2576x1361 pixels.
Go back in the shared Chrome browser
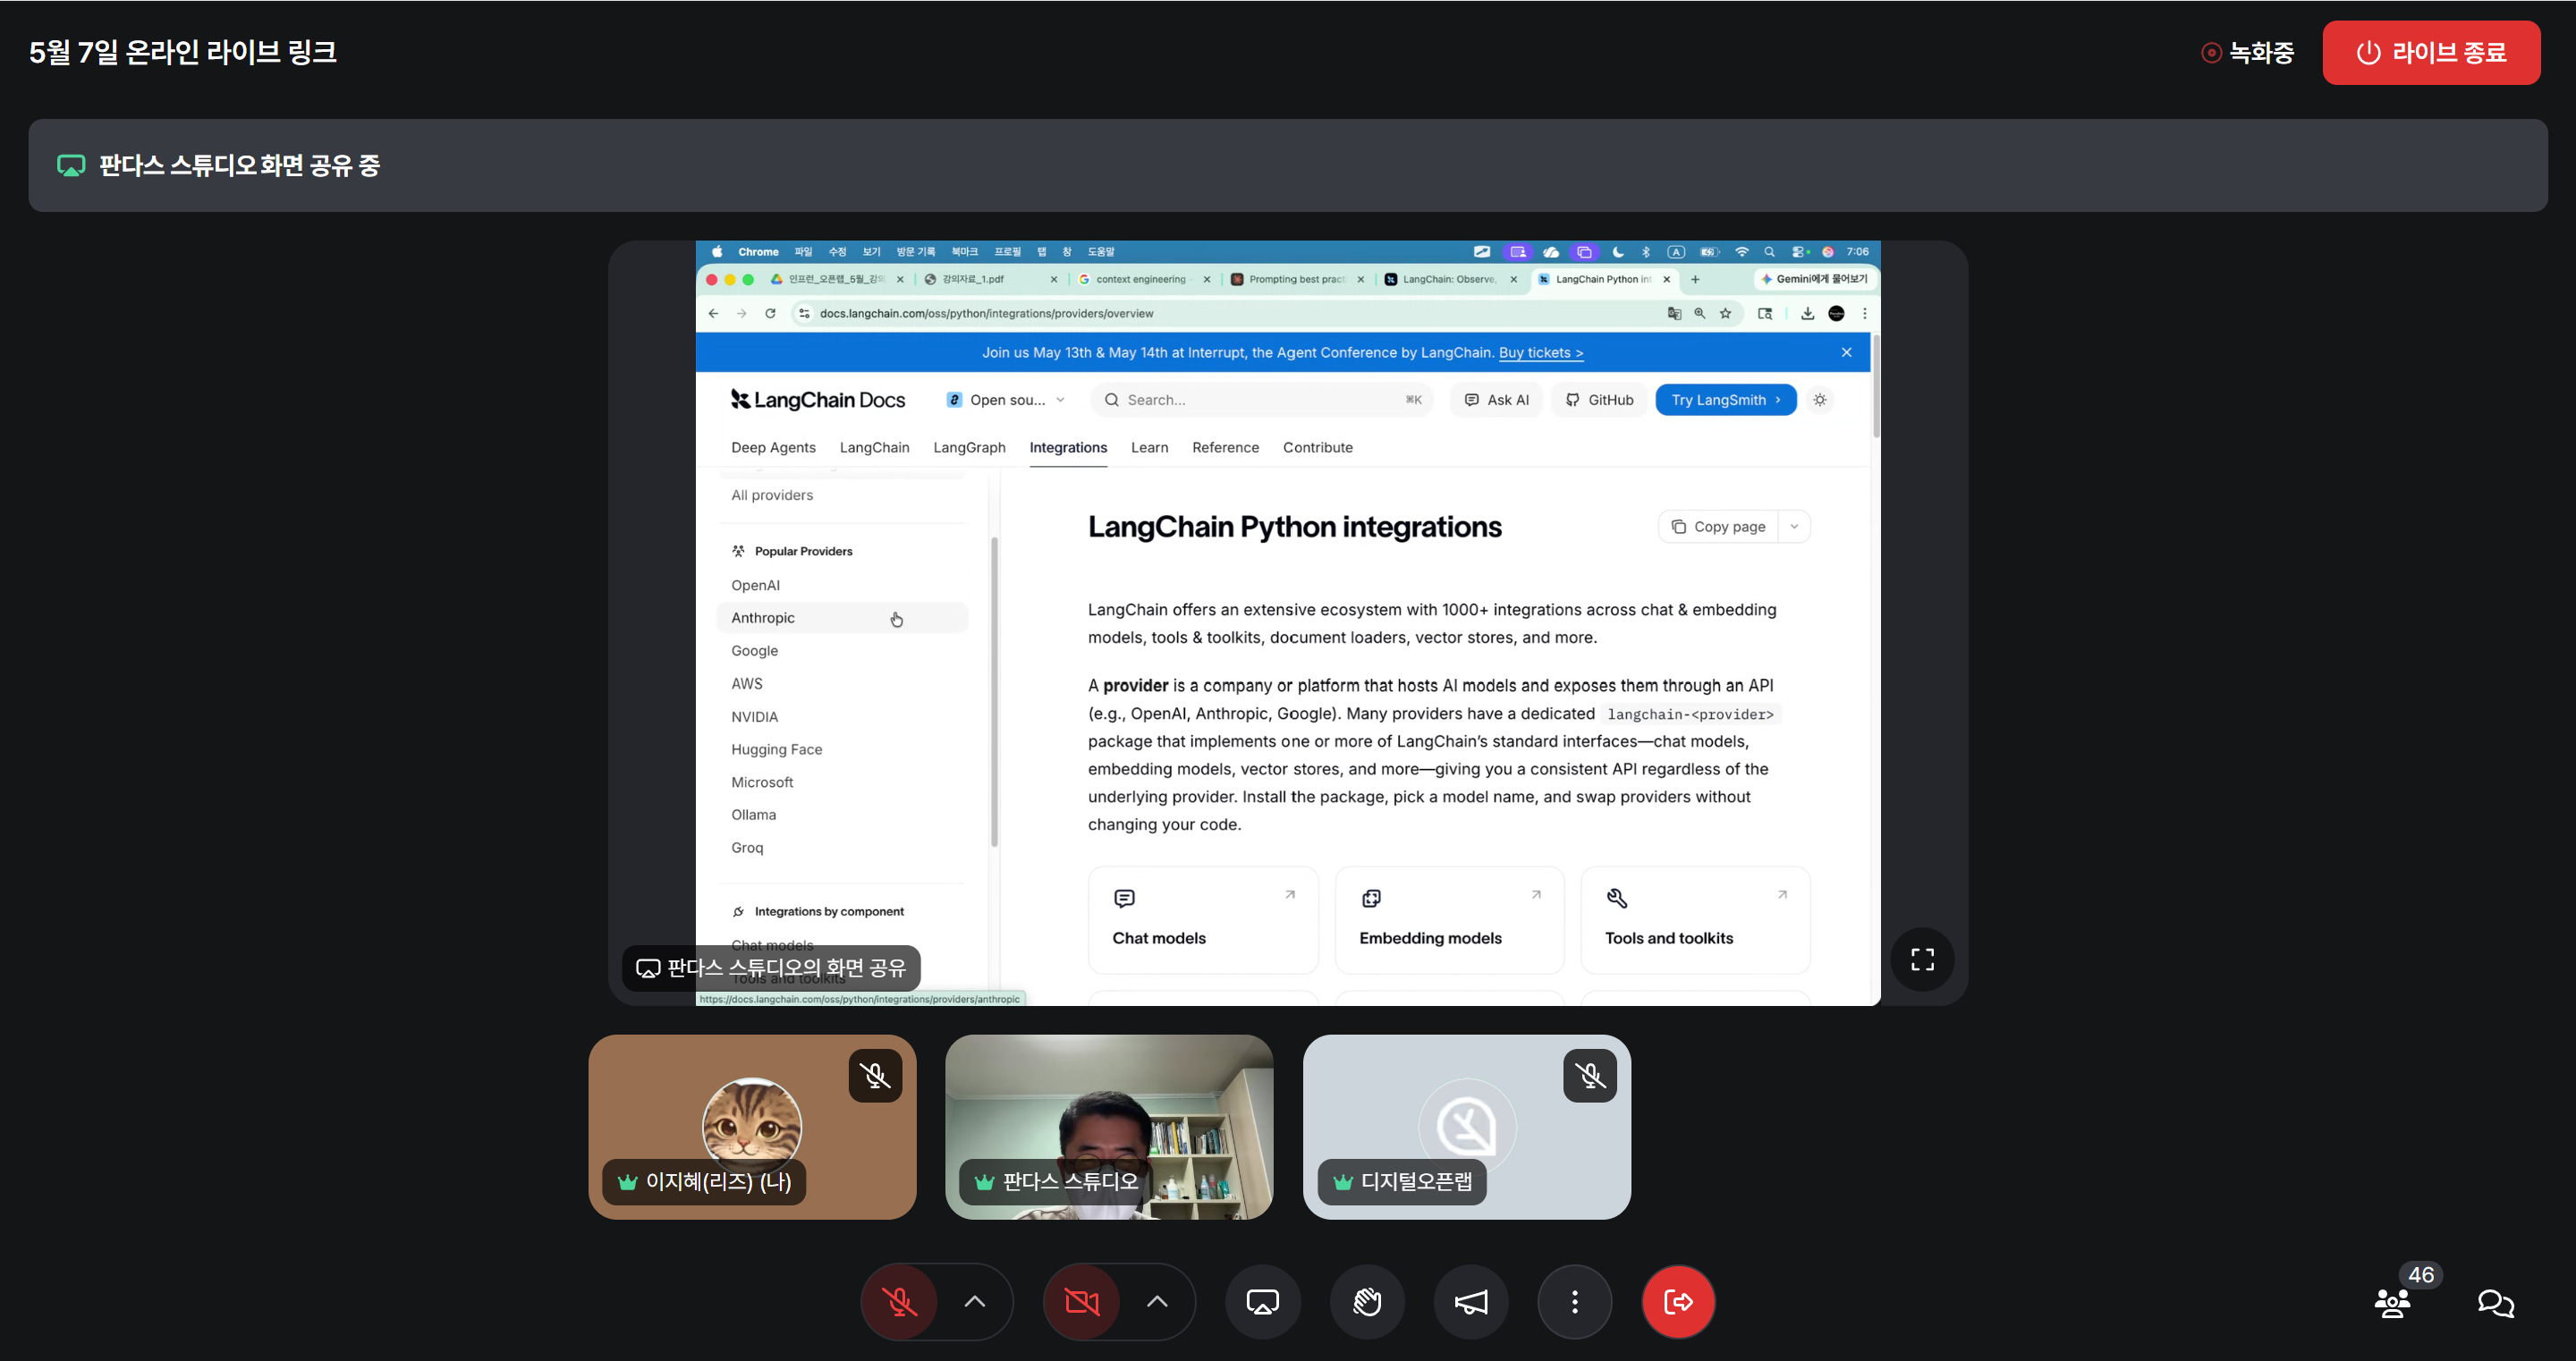(x=713, y=314)
